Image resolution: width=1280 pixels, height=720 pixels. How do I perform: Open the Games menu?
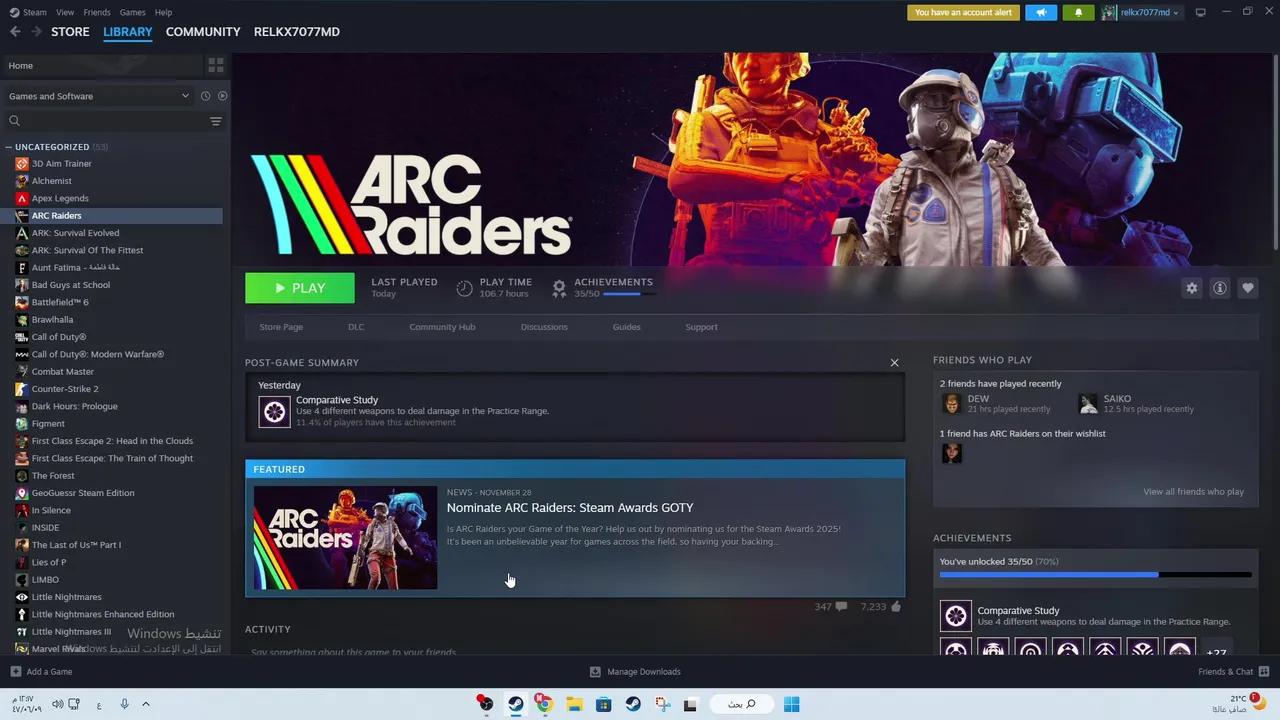[x=132, y=12]
